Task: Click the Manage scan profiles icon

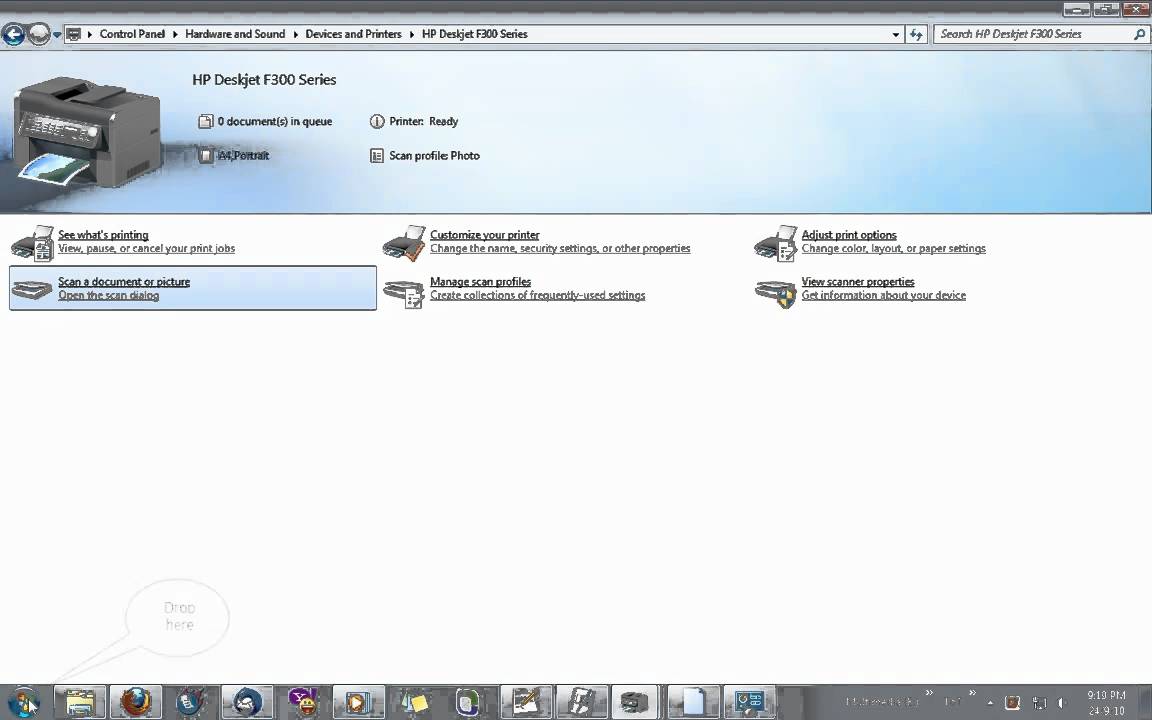Action: (x=404, y=293)
